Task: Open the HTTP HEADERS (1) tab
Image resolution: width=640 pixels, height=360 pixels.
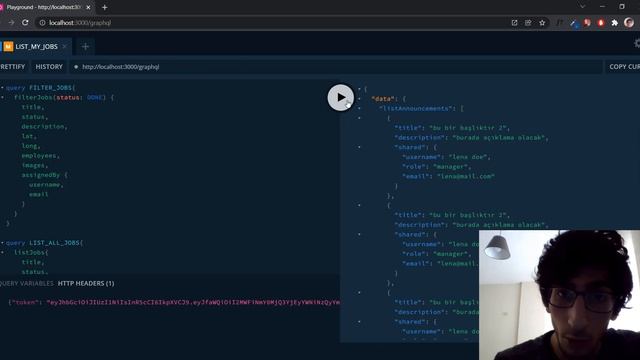Action: 86,283
